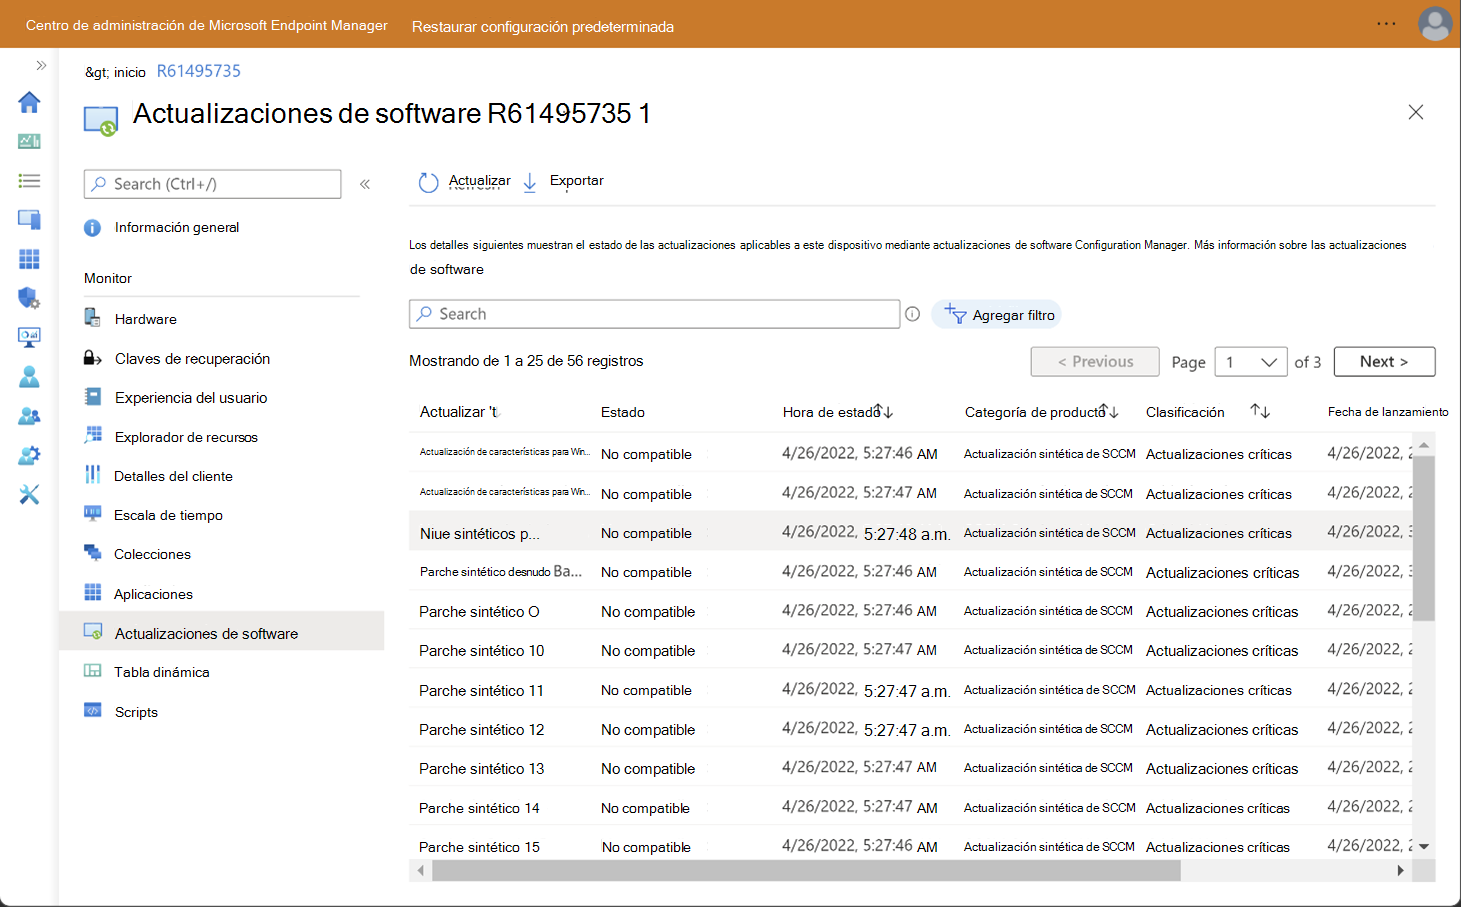
Task: Open the Groups icon in left rail
Action: (x=29, y=416)
